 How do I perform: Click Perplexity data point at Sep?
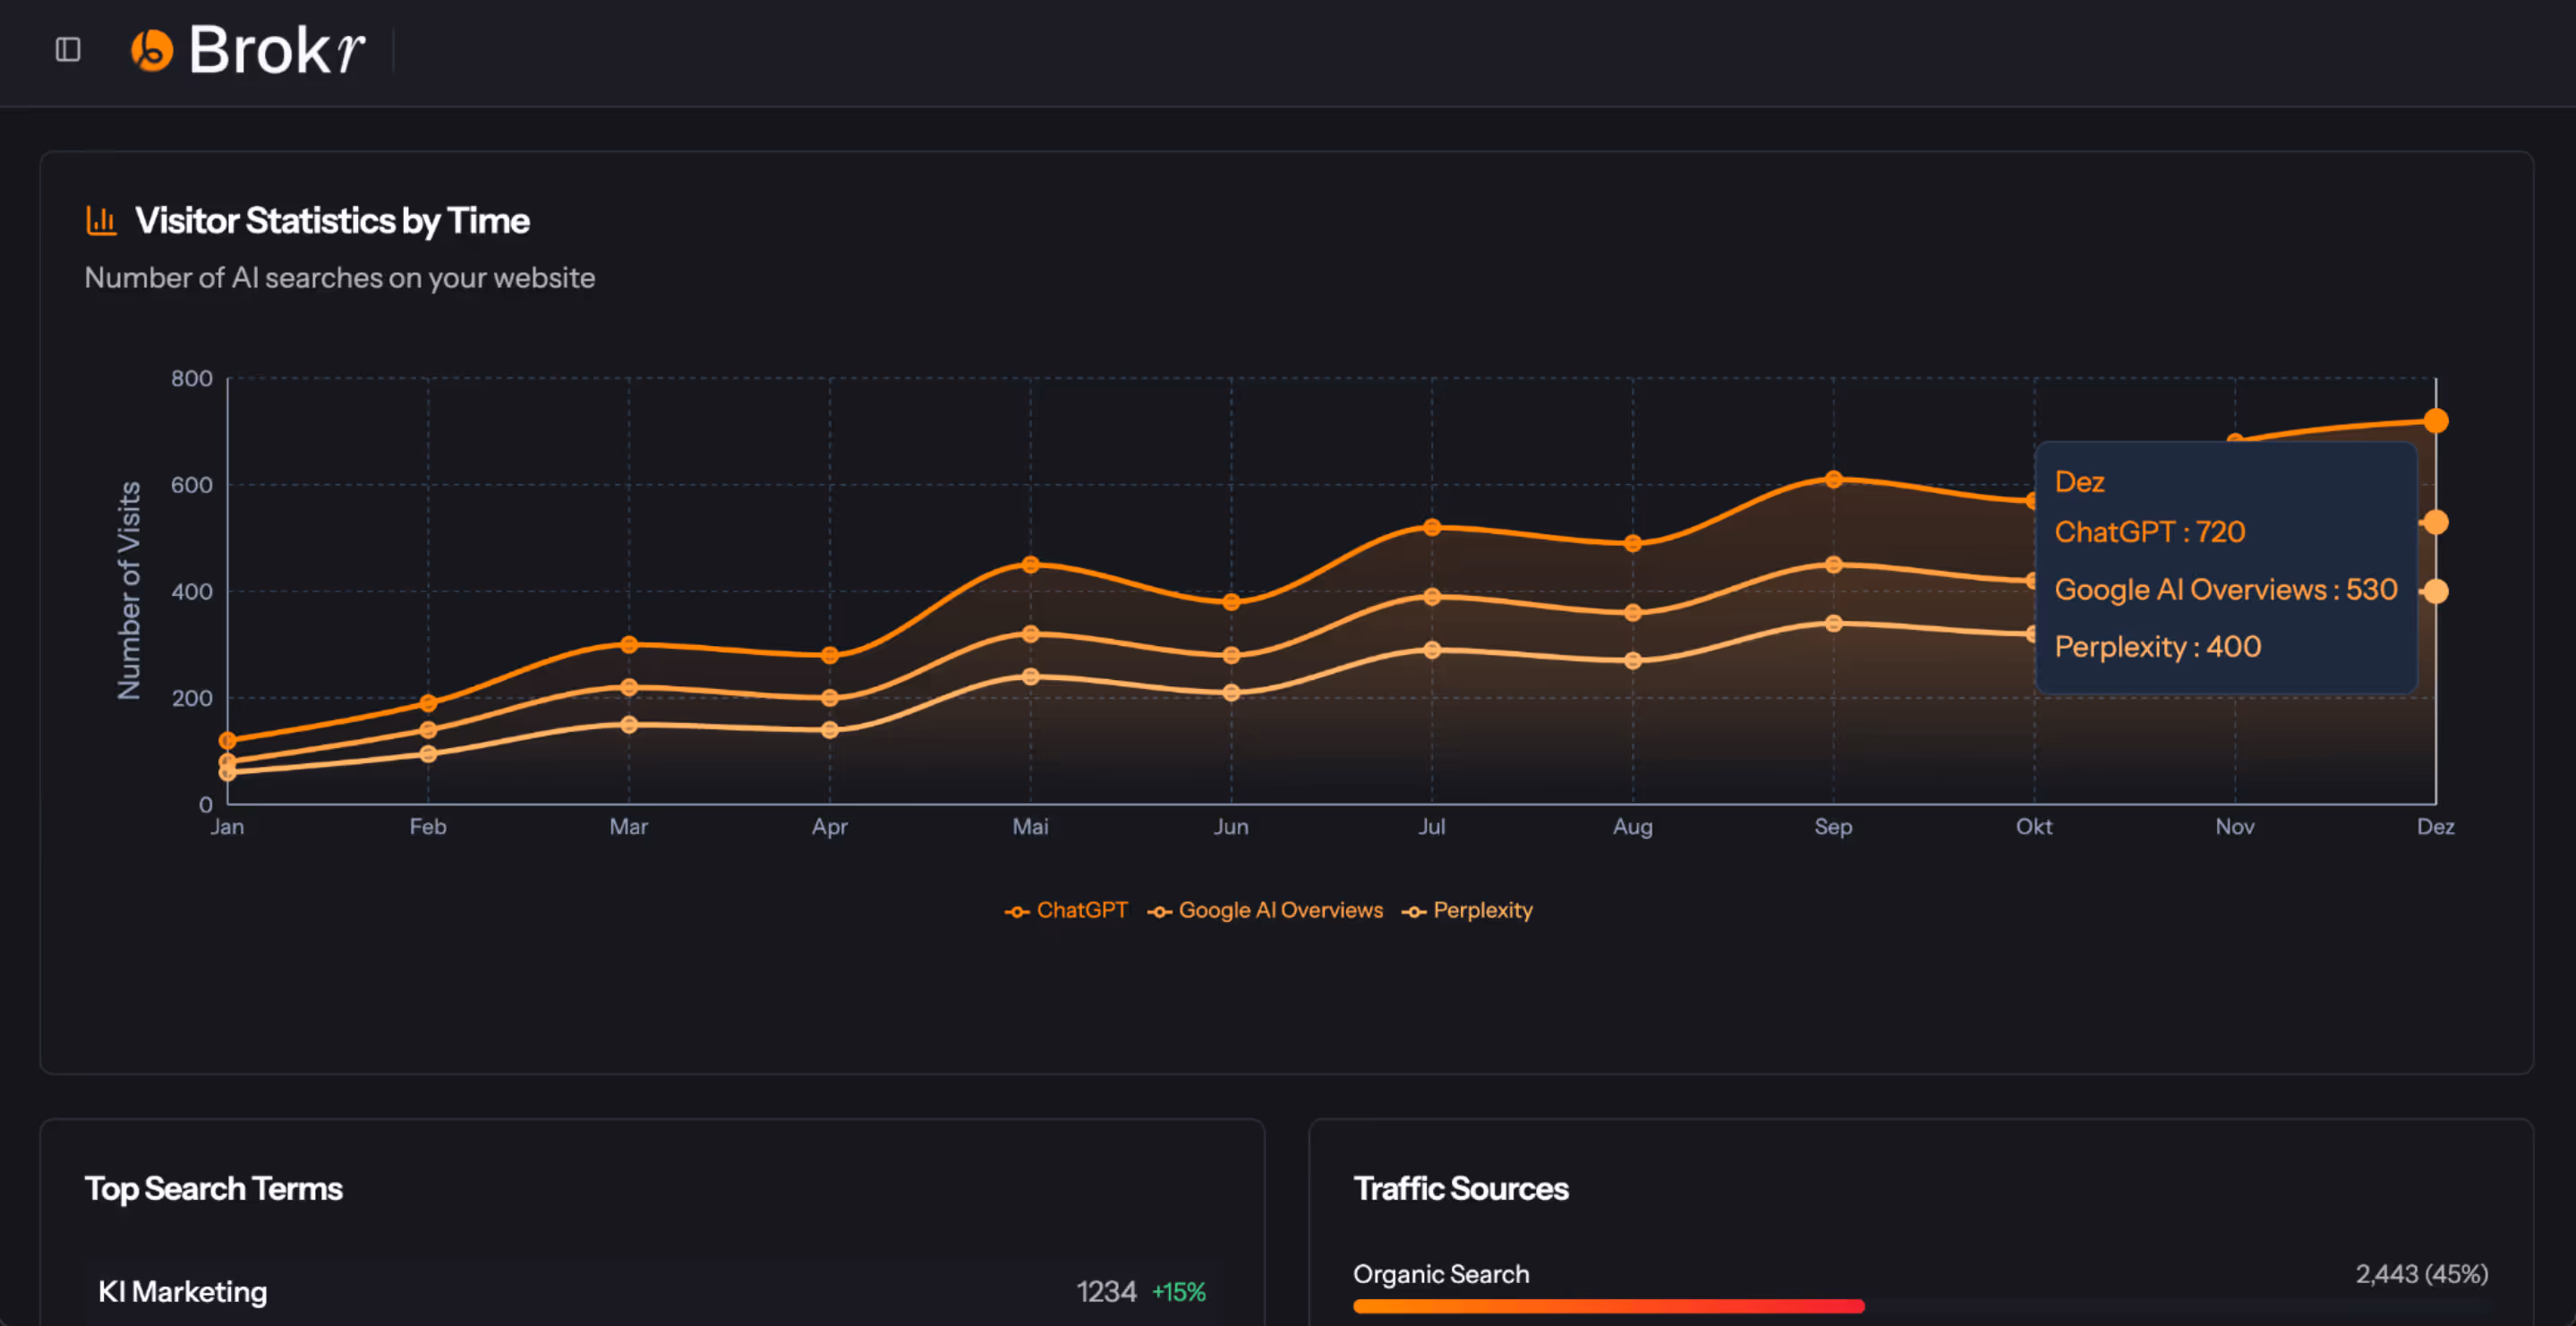tap(1833, 623)
